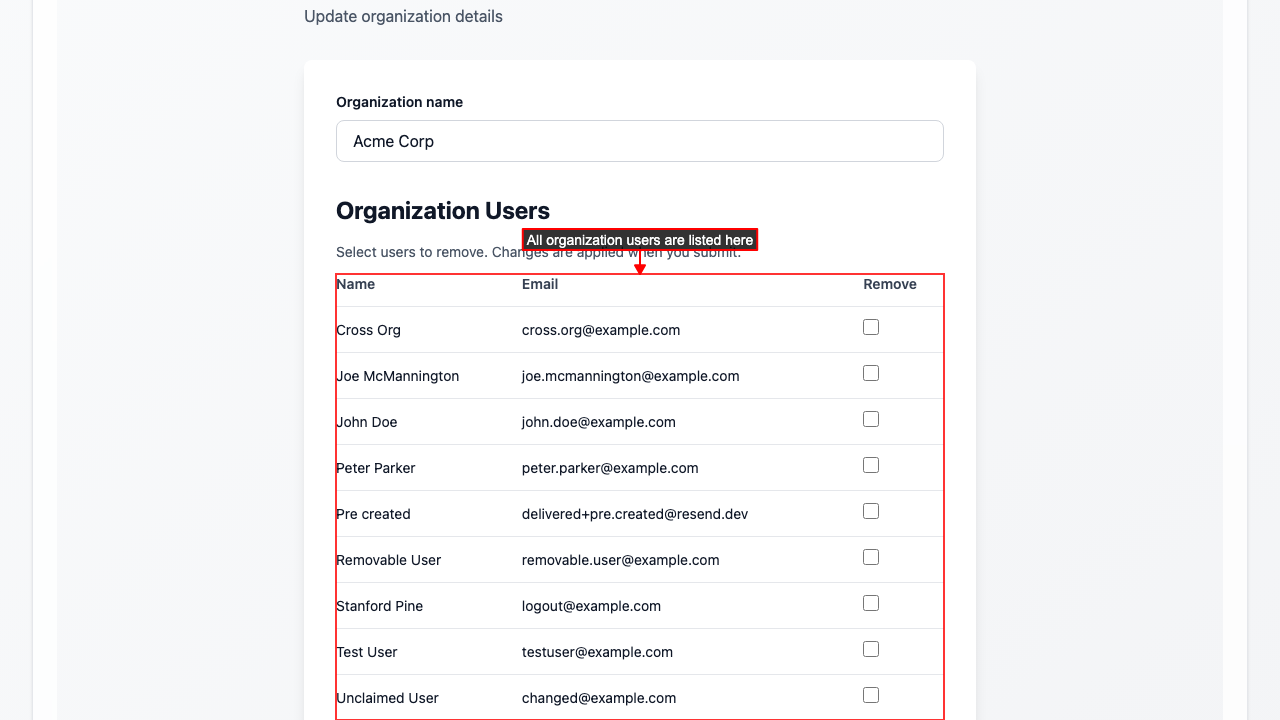Click the Remove column header
The width and height of the screenshot is (1280, 720).
pyautogui.click(x=889, y=284)
